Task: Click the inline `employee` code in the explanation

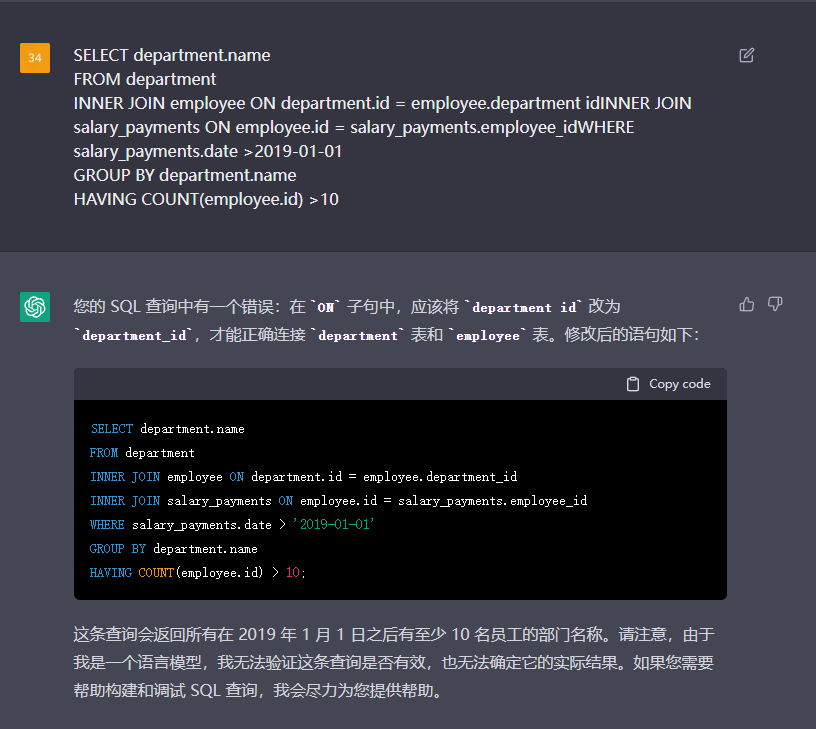Action: coord(488,336)
